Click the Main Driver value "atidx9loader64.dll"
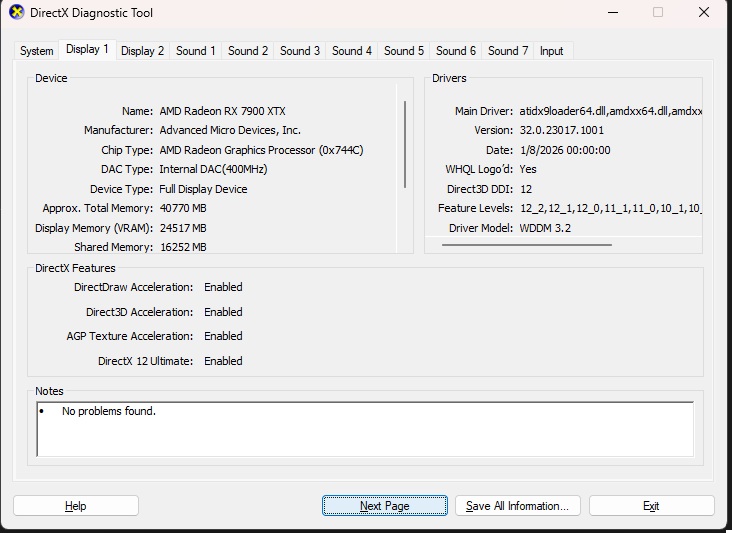This screenshot has width=732, height=533. [563, 111]
